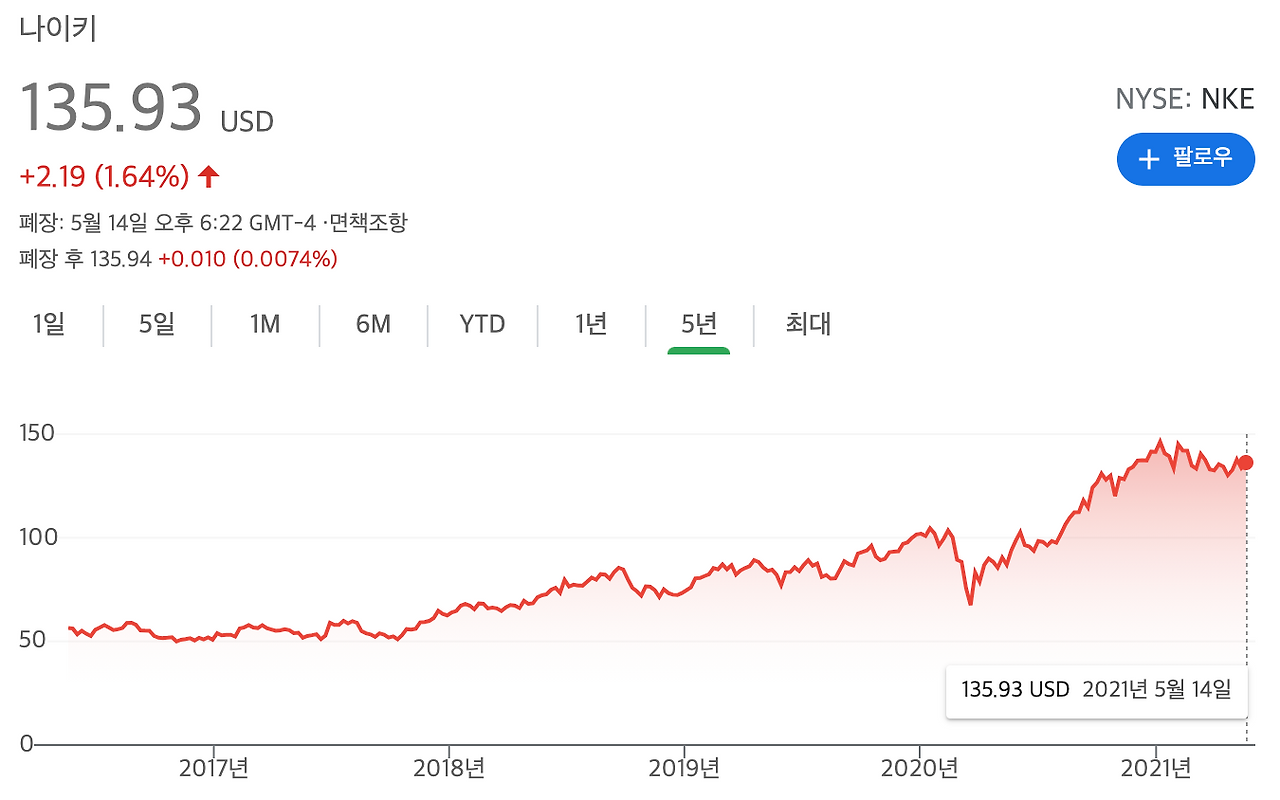Click the 2019년 x-axis label
Screen dimensions: 1280x800
click(x=684, y=769)
